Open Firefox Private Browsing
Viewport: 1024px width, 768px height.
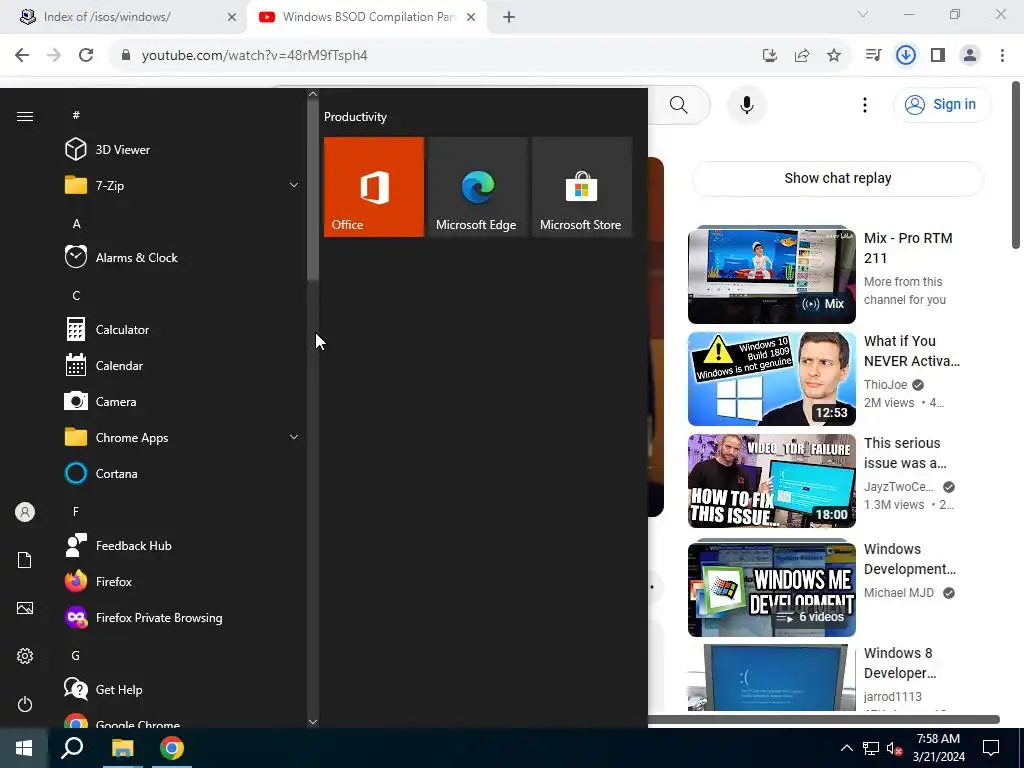coord(183,617)
